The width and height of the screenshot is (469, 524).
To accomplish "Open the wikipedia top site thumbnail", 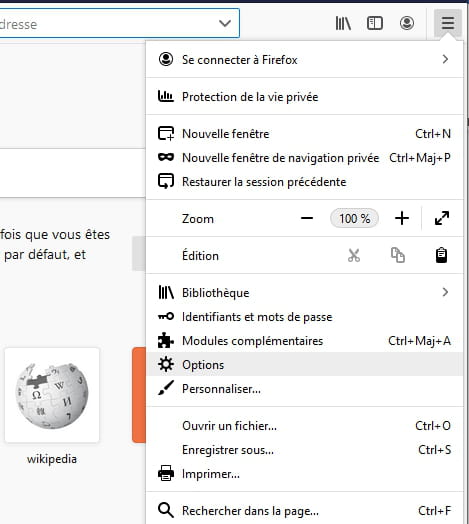I will [52, 395].
